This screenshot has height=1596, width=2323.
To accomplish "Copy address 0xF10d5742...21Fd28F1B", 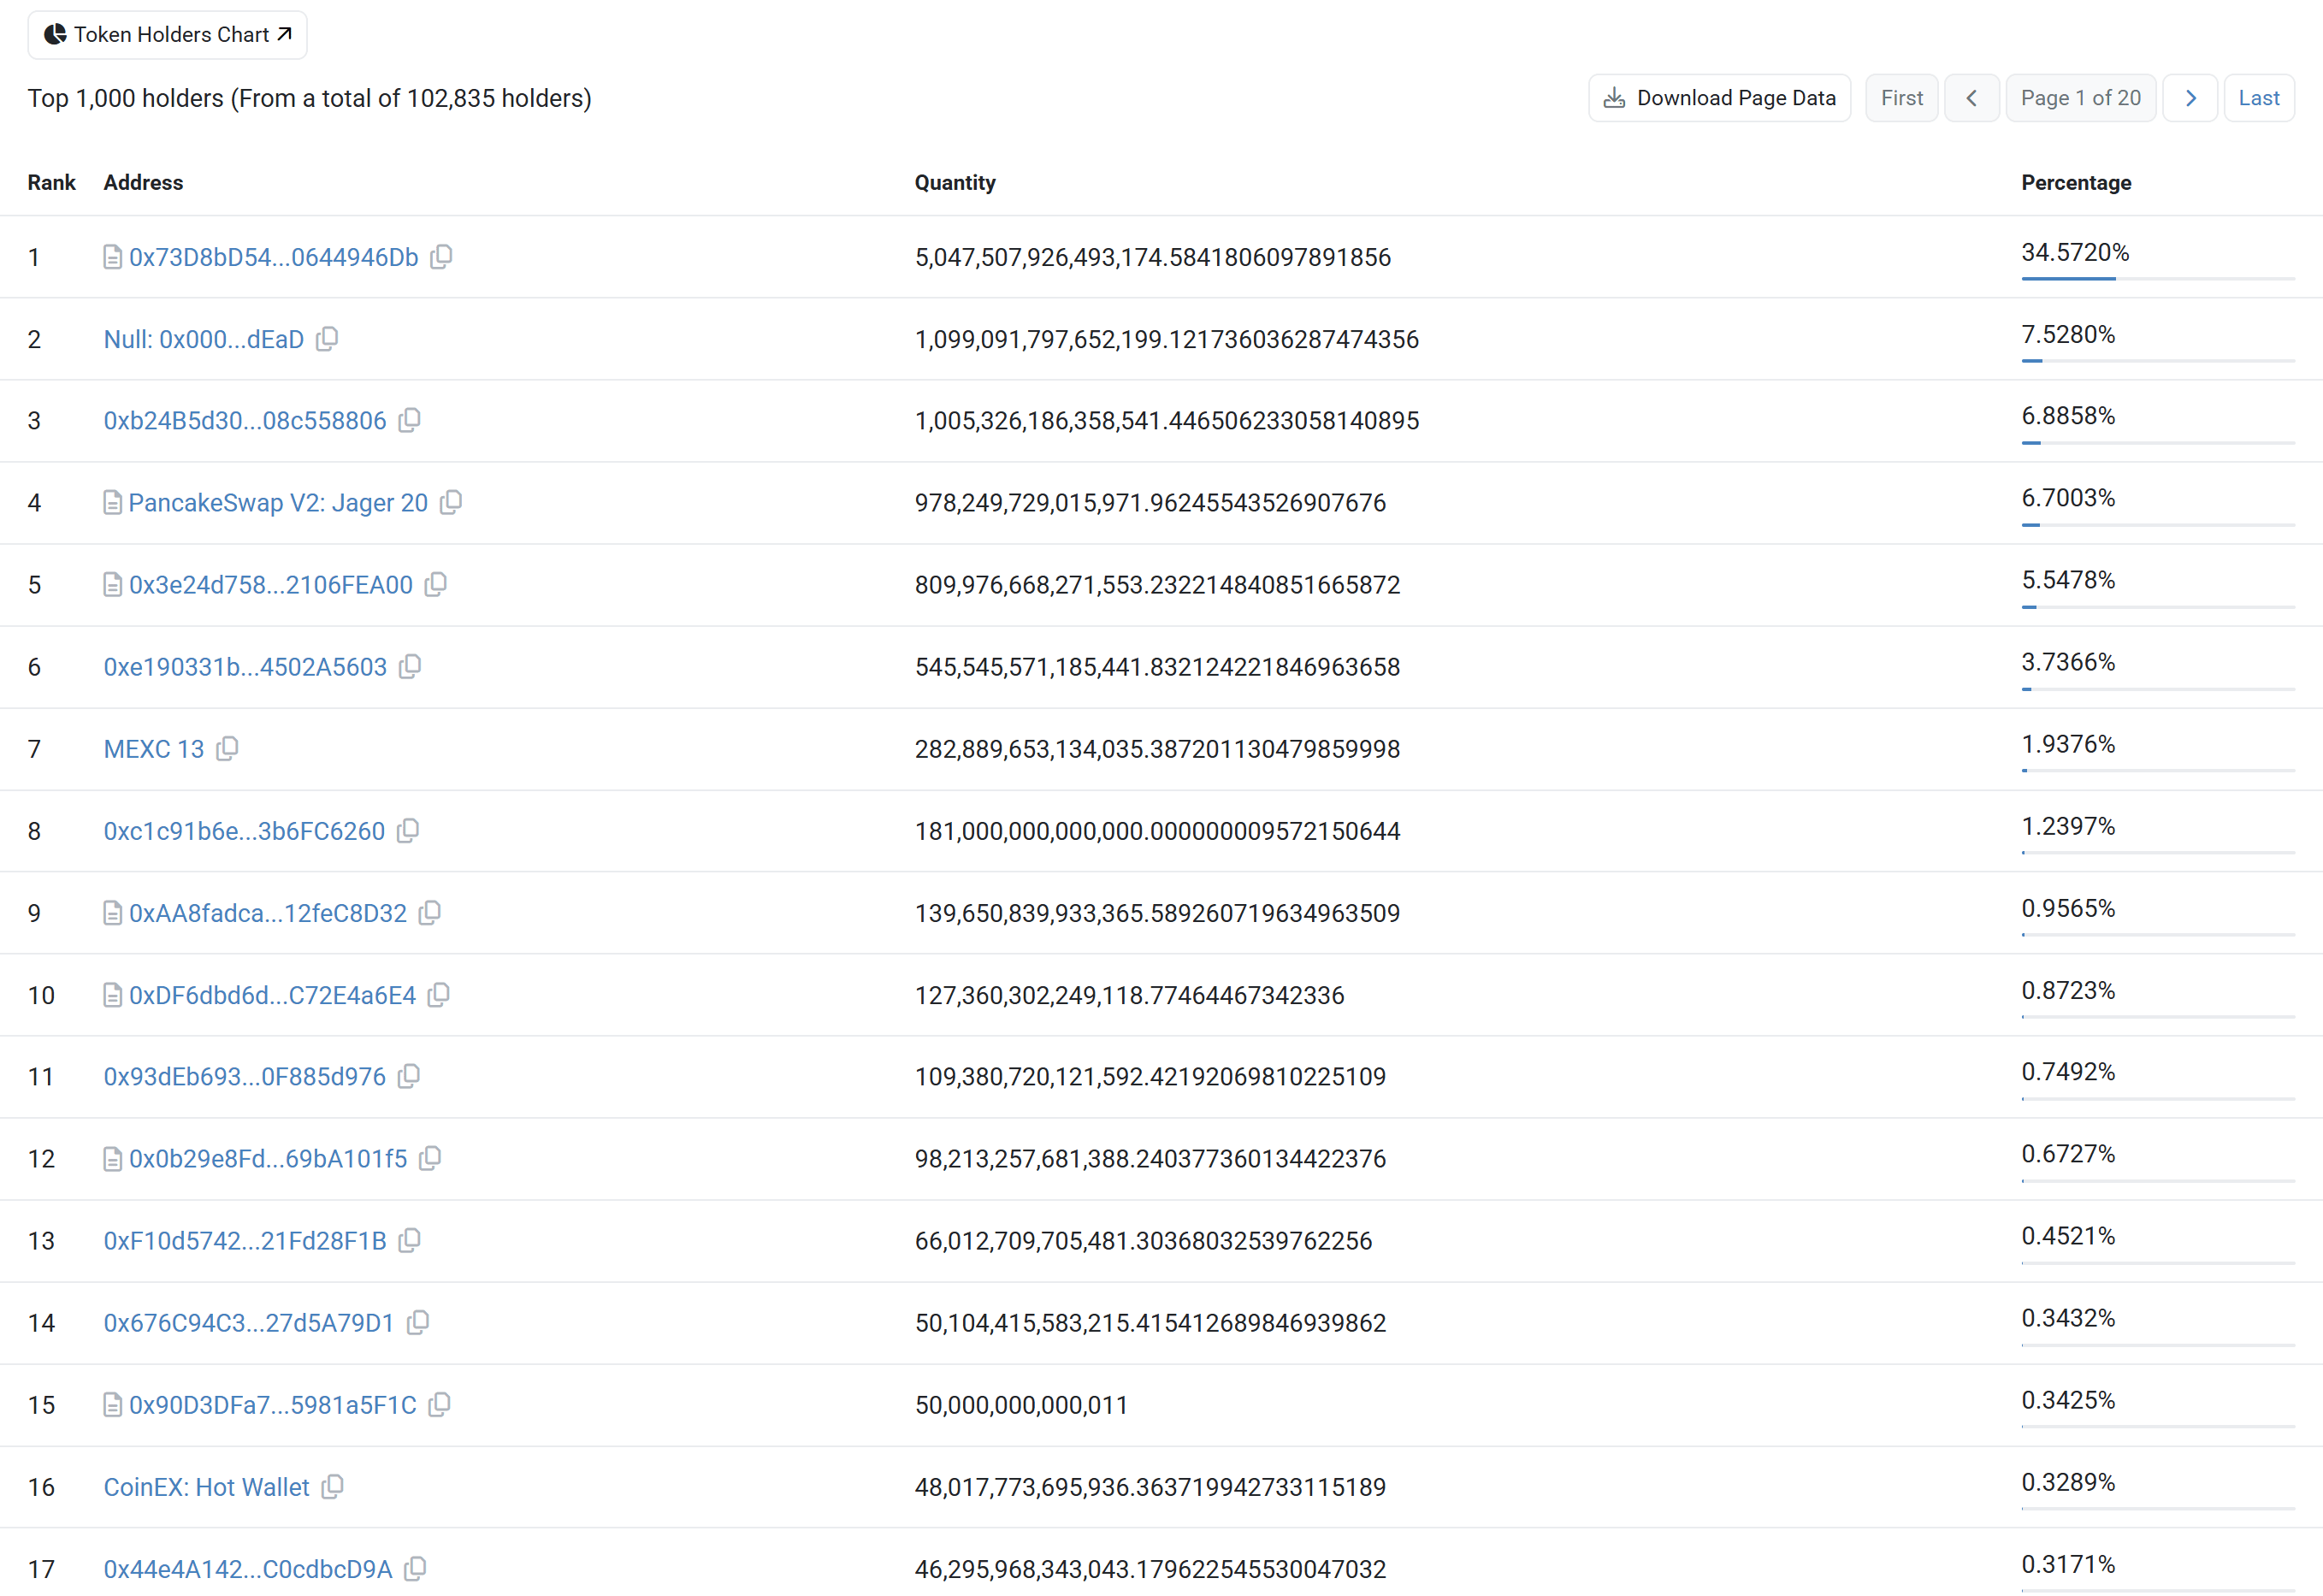I will click(x=409, y=1240).
